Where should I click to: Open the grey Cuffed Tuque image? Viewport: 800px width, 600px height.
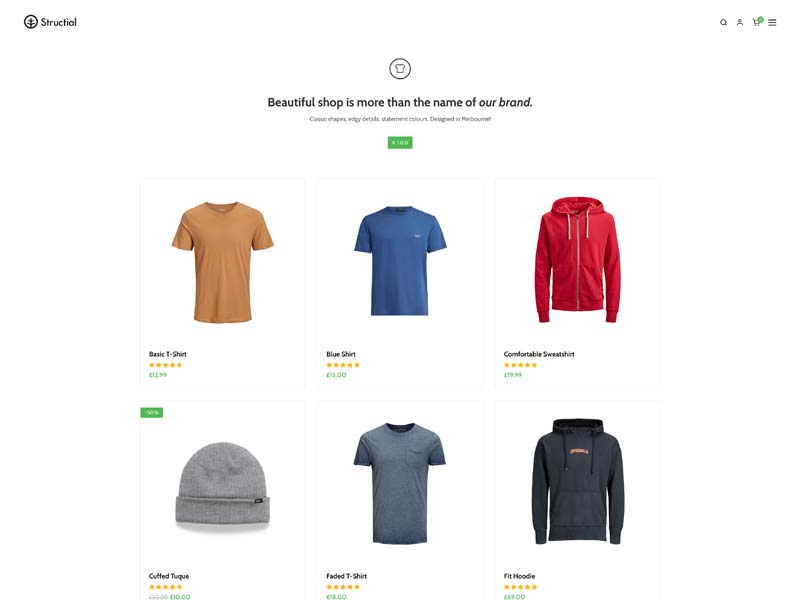(x=222, y=487)
